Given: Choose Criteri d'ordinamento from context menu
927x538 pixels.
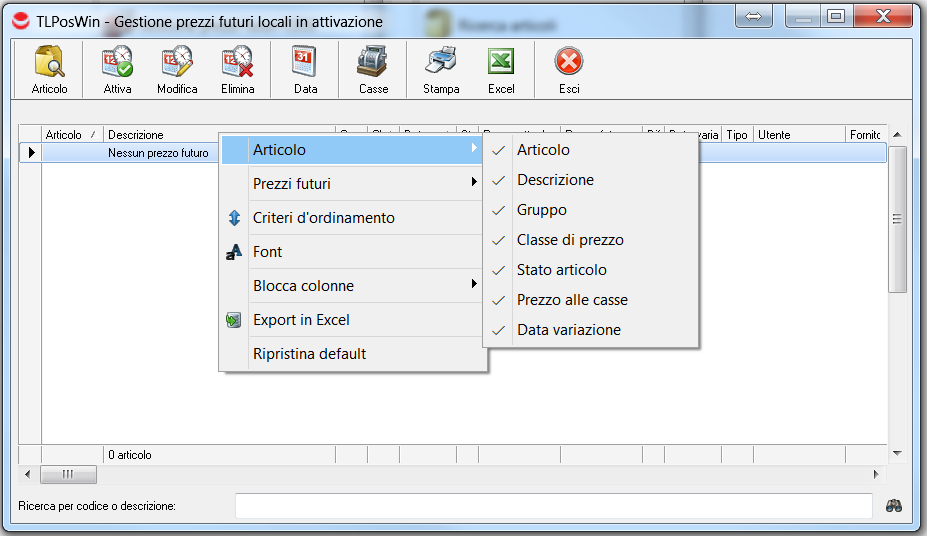Looking at the screenshot, I should [352, 218].
